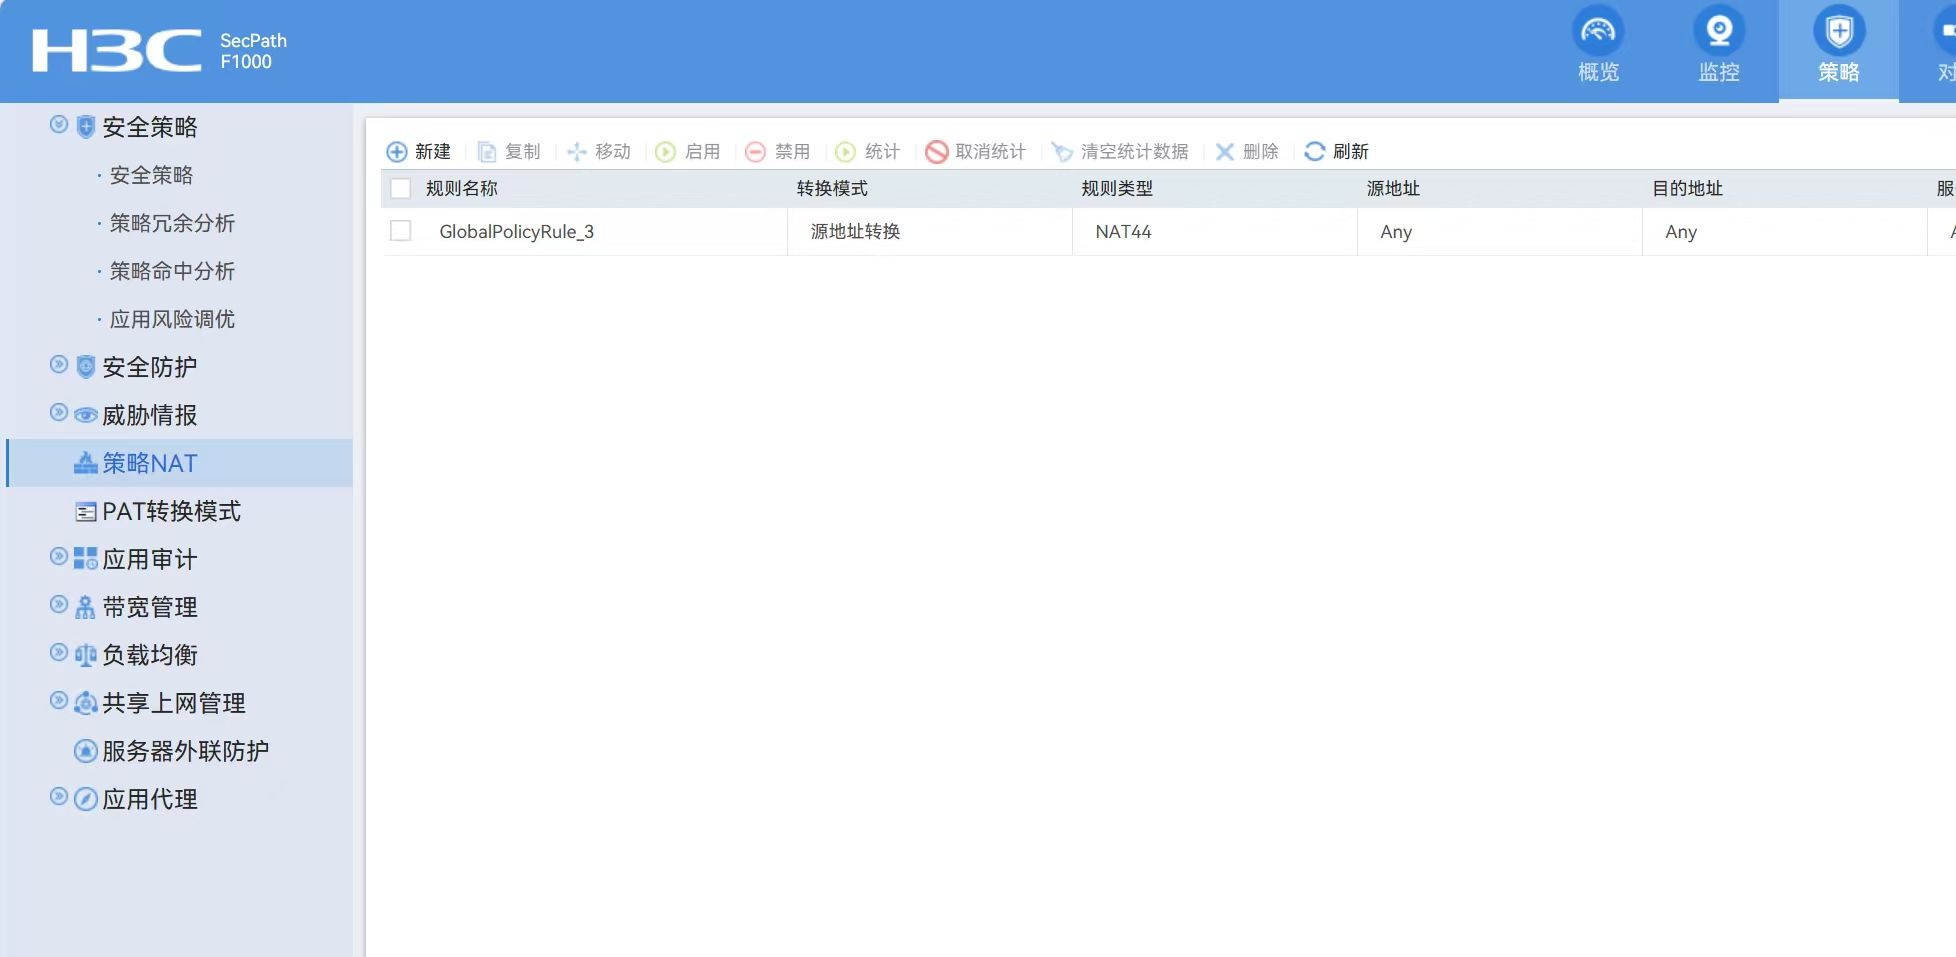Click the 刷新 (Refresh) icon
Screen dimensions: 1956x957
[1315, 151]
